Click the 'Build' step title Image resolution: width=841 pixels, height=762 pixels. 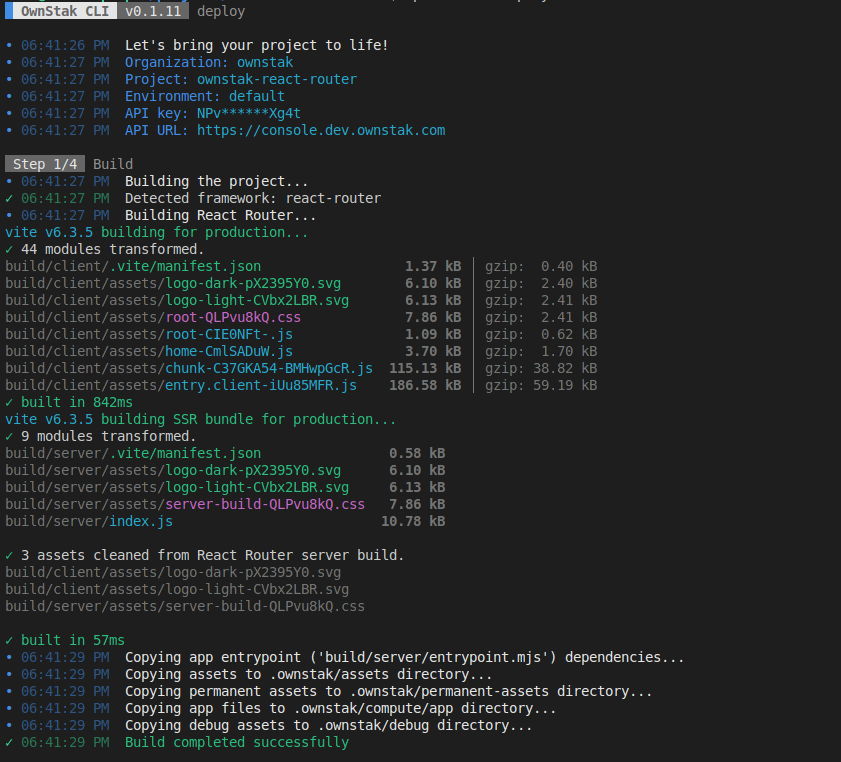click(x=113, y=164)
